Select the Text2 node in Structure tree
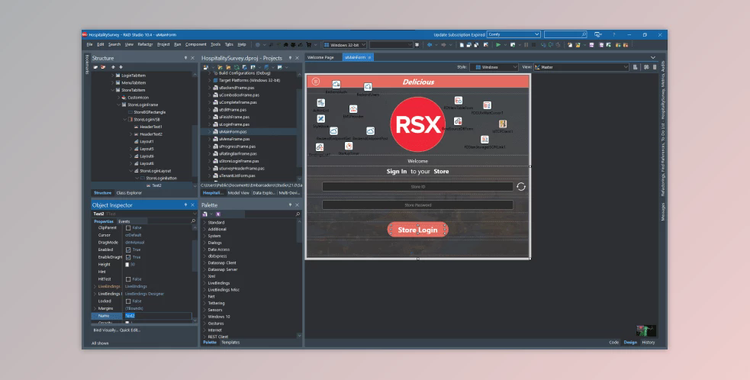The width and height of the screenshot is (750, 380). (x=157, y=186)
